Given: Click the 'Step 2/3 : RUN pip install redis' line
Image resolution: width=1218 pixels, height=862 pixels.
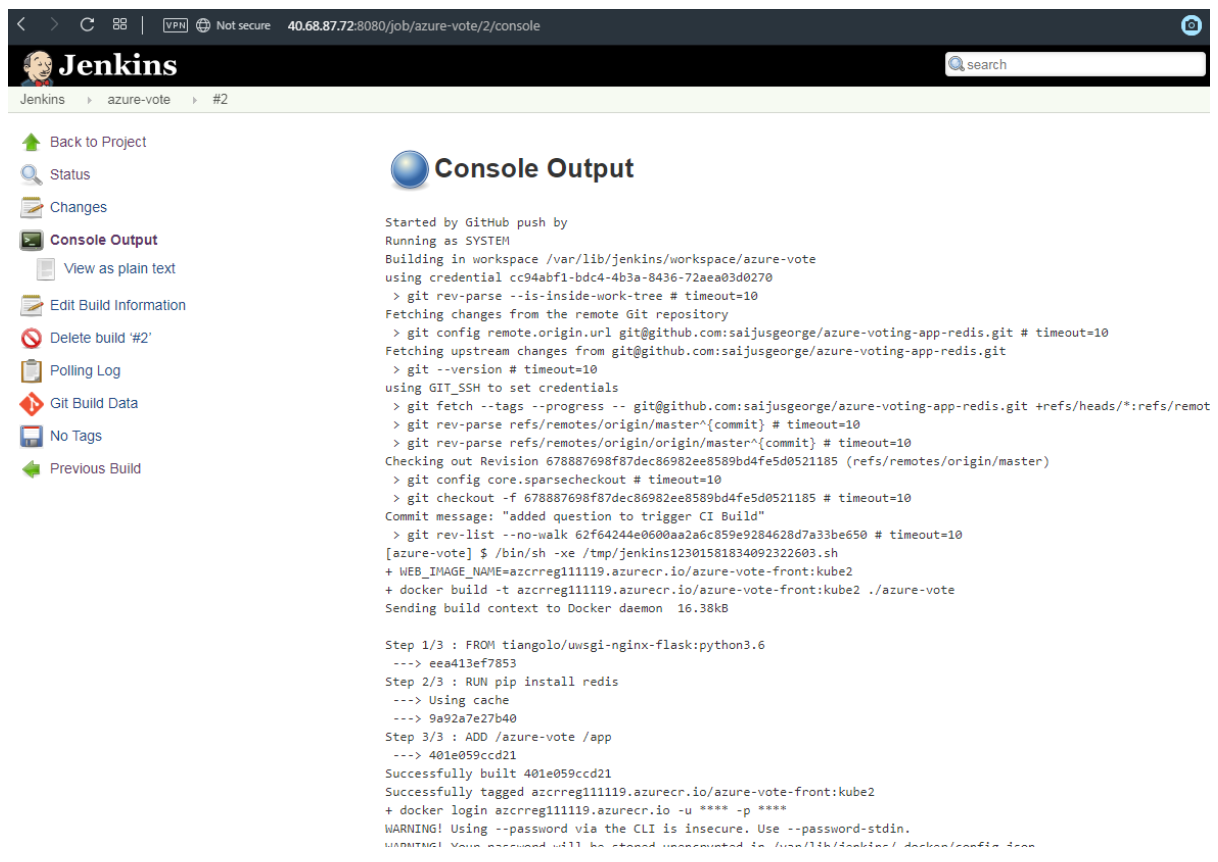Looking at the screenshot, I should coord(501,682).
